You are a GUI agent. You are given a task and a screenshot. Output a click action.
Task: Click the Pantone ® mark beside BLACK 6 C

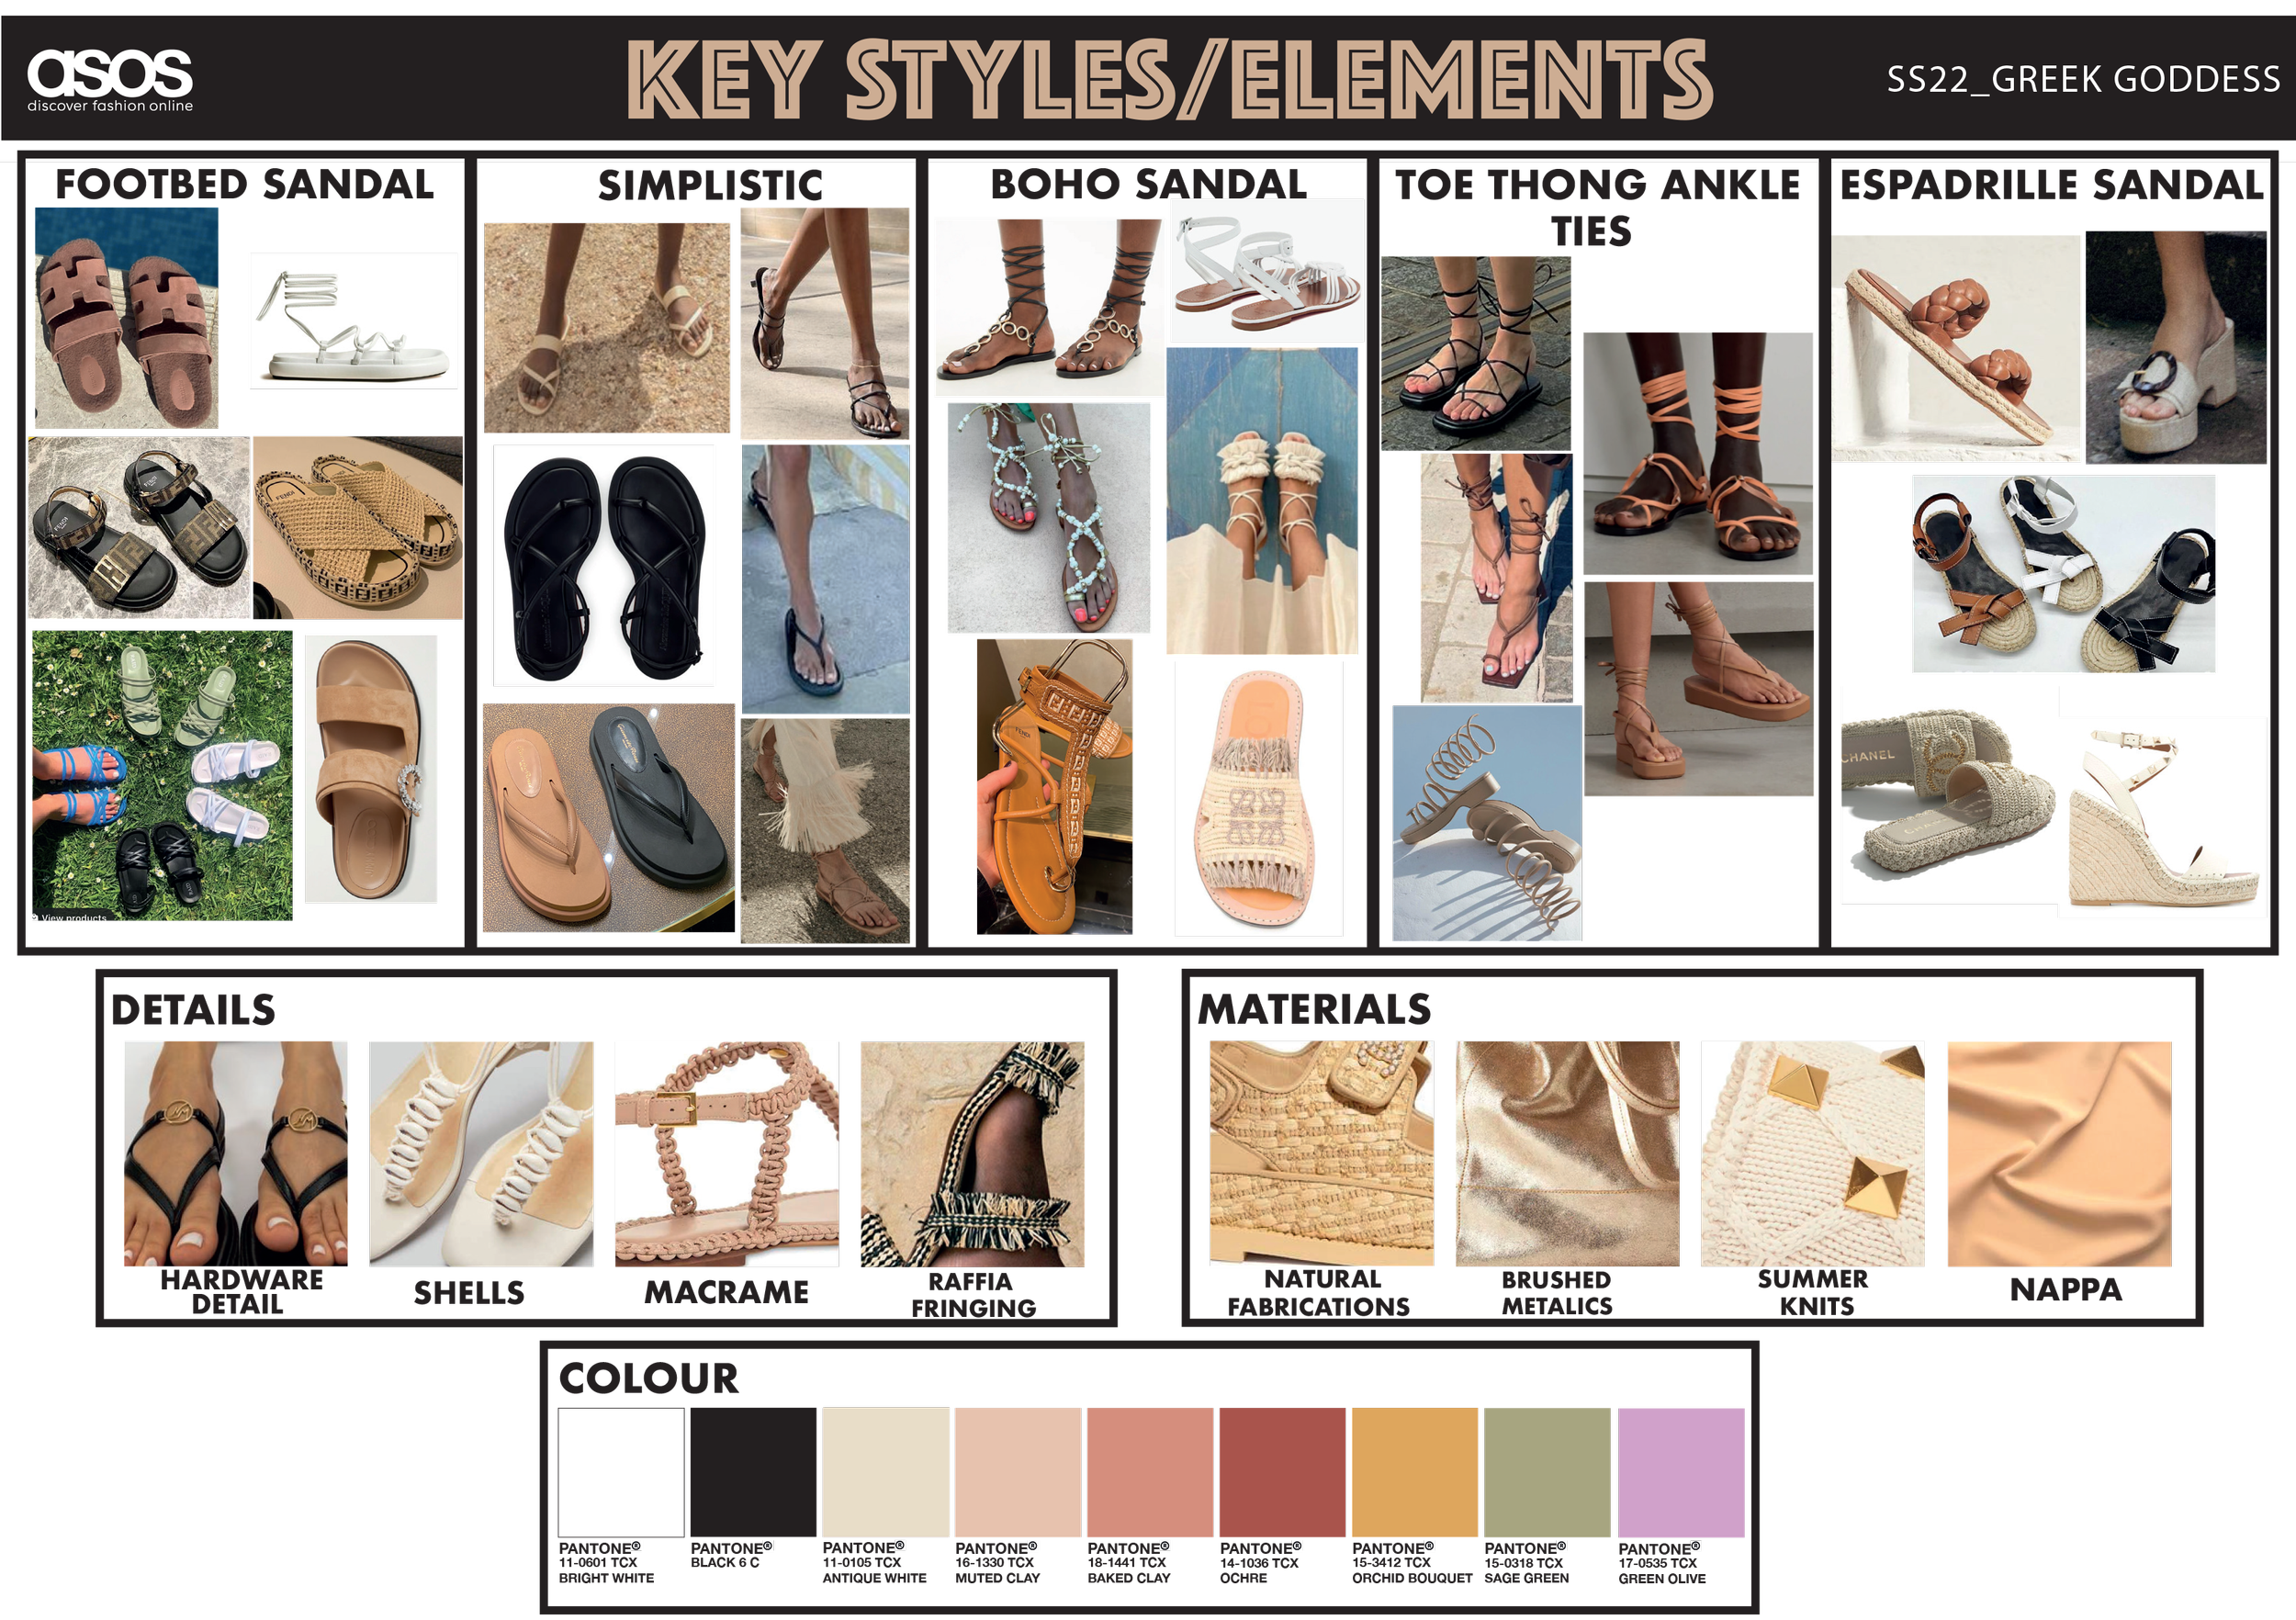(x=768, y=1545)
